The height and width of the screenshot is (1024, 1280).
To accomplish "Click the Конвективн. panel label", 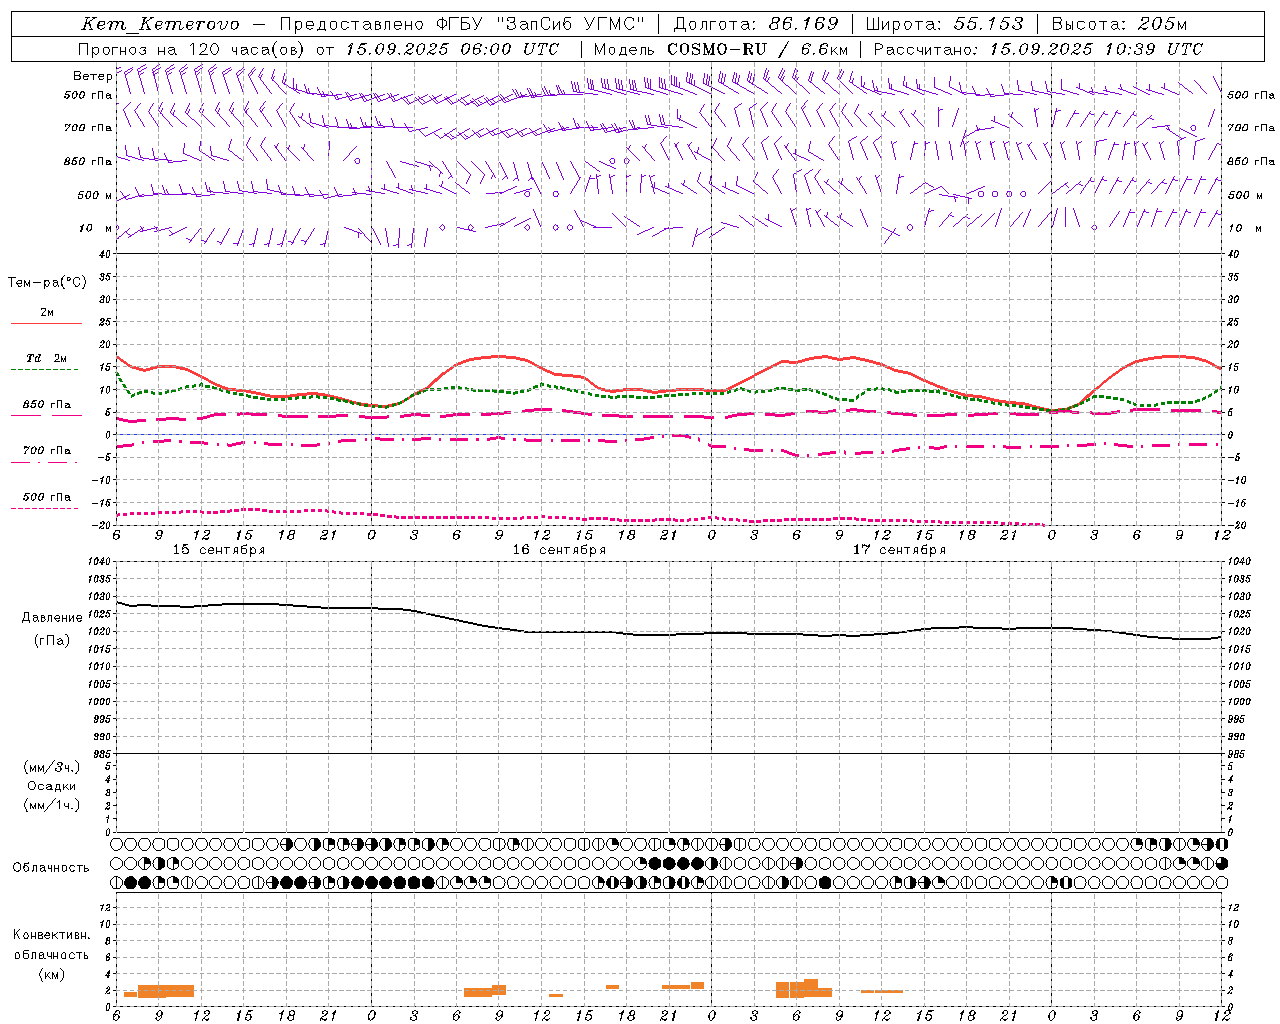I will [x=51, y=935].
